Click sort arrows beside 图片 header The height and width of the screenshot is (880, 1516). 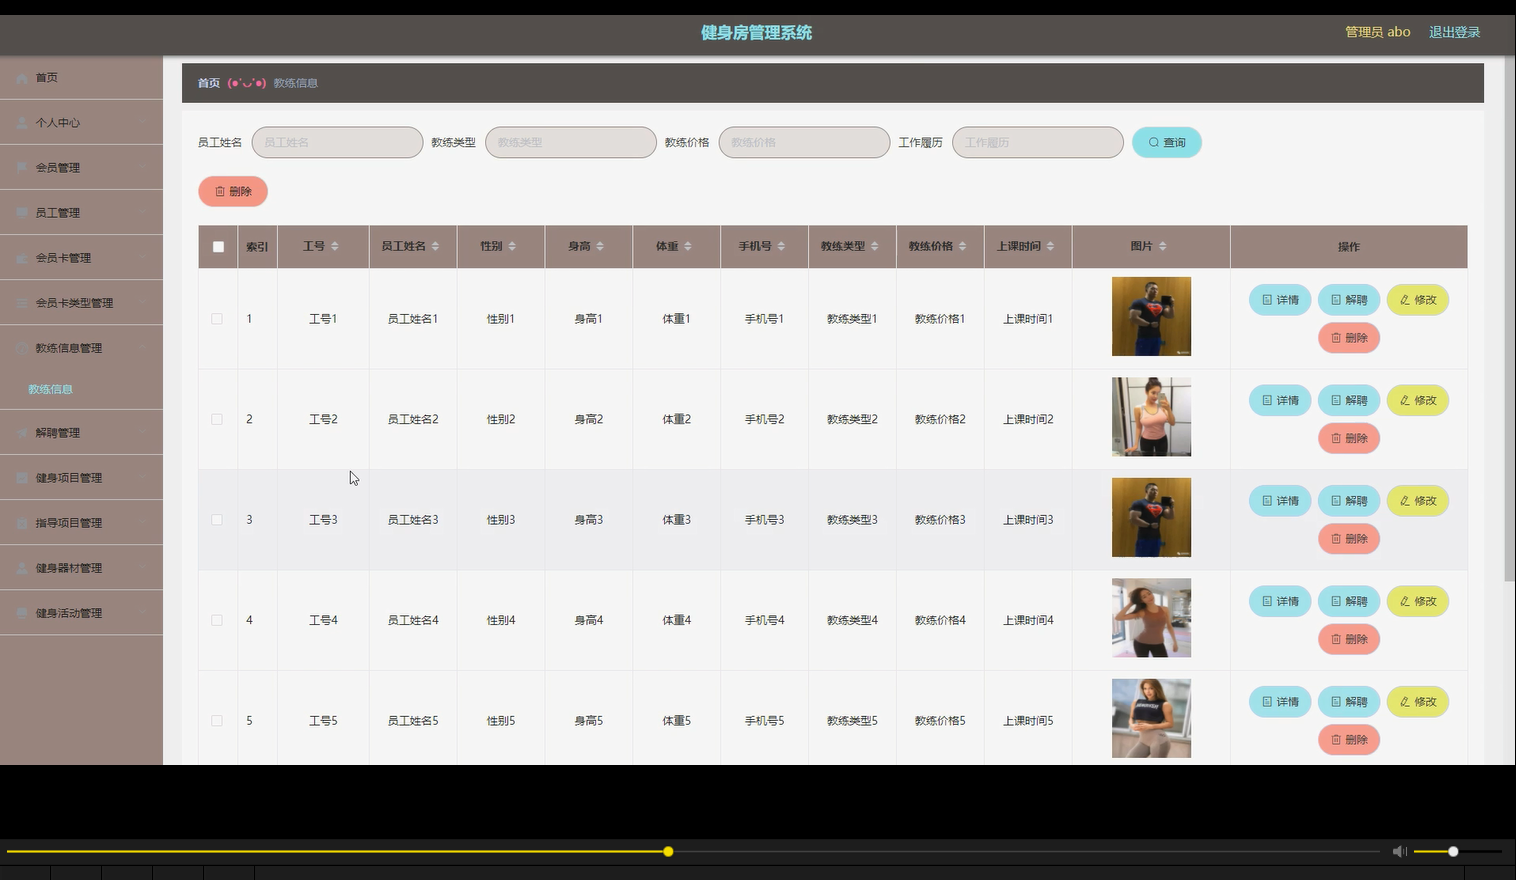tap(1162, 246)
